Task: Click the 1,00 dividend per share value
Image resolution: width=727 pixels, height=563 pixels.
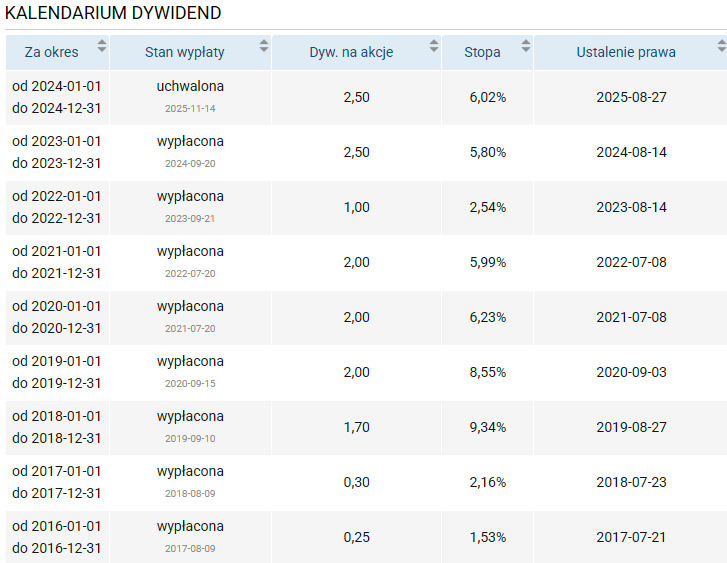Action: click(356, 207)
